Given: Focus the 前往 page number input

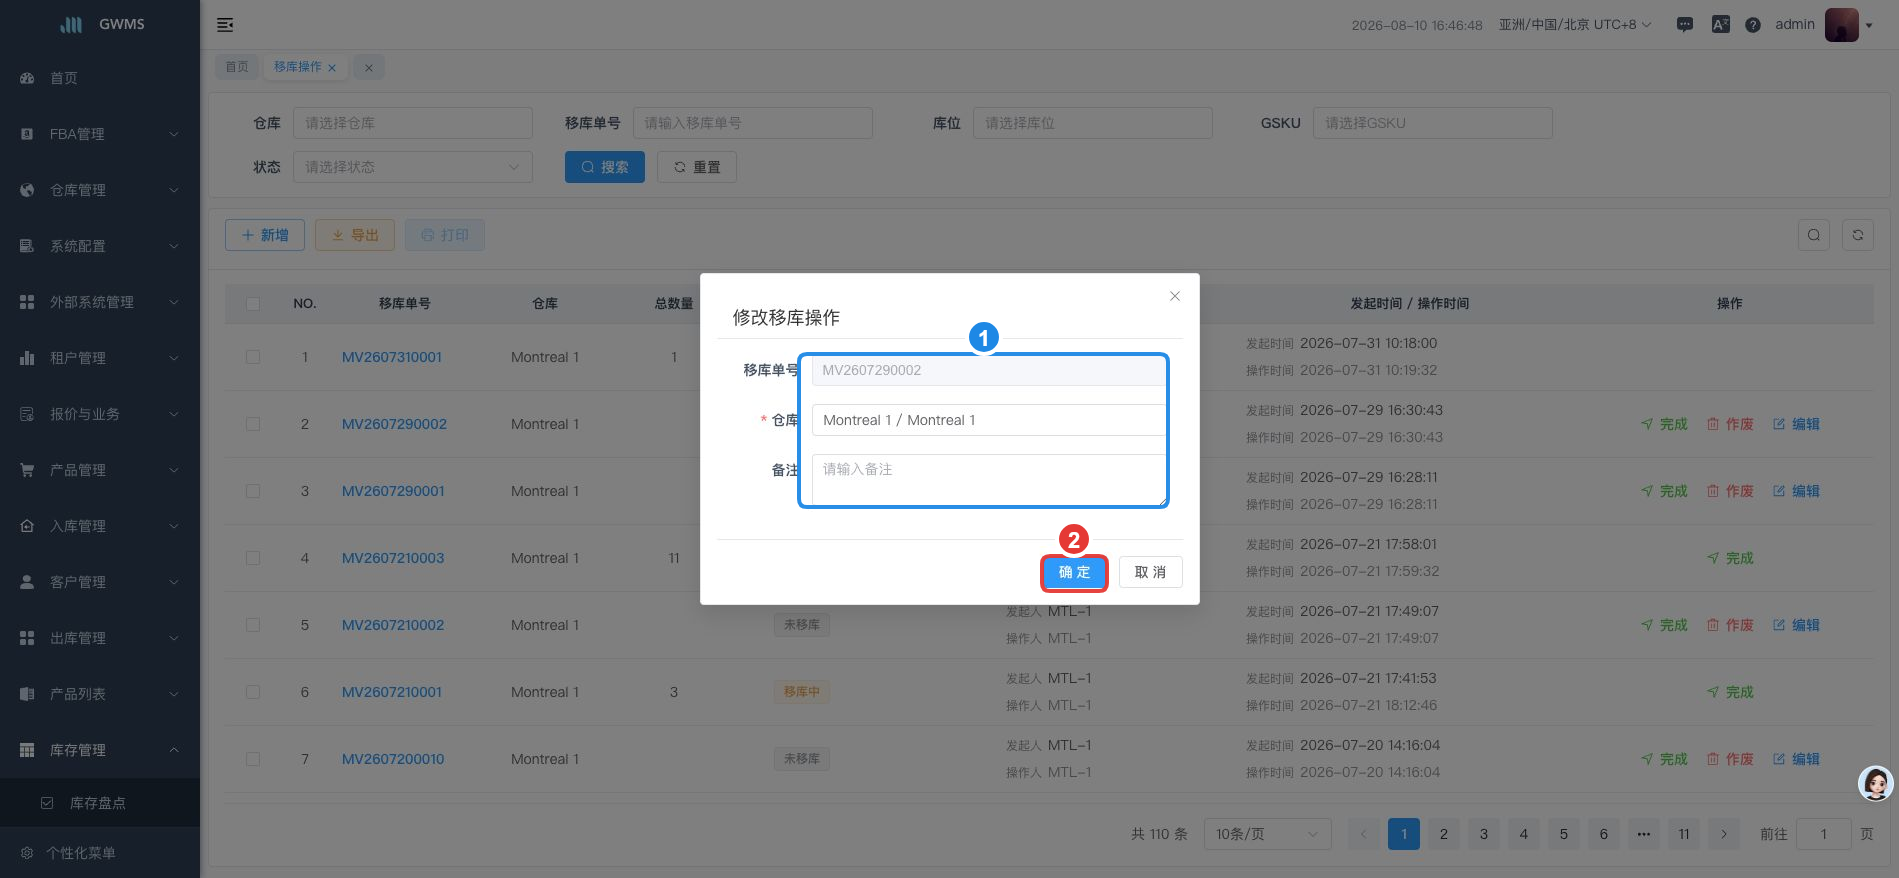Looking at the screenshot, I should point(1823,834).
